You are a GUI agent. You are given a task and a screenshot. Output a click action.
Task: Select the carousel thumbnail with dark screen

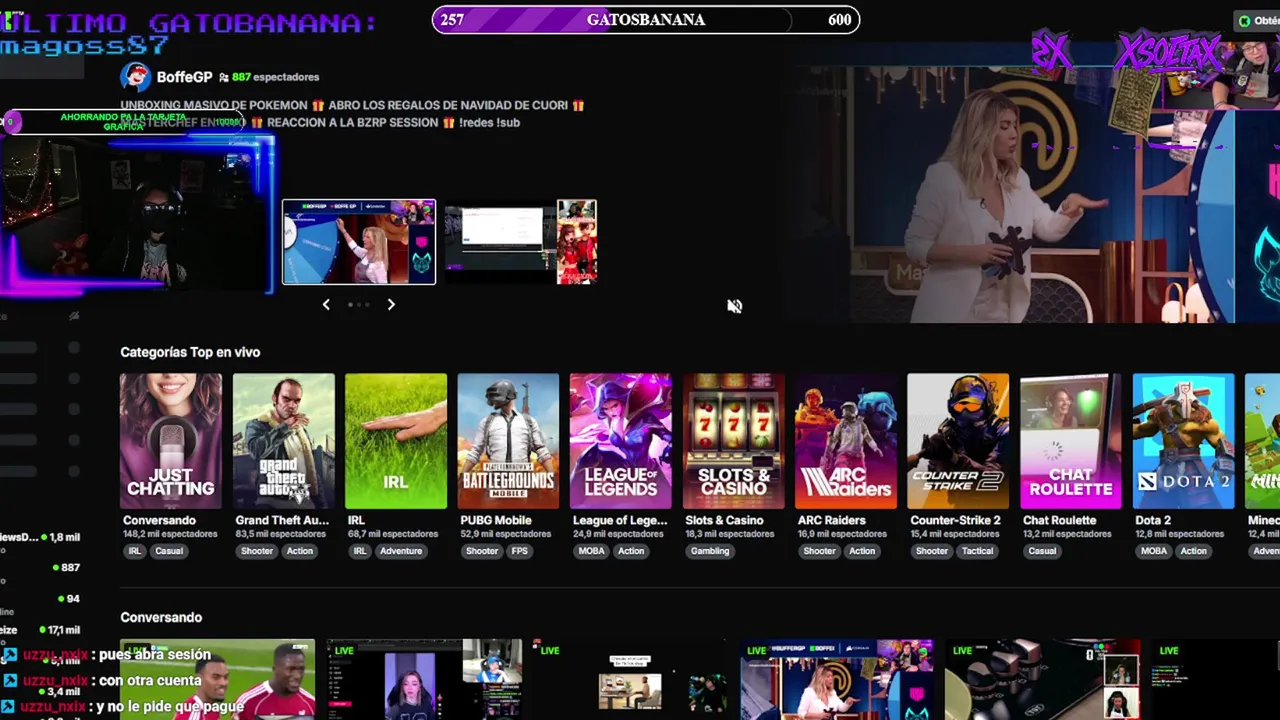tap(498, 242)
